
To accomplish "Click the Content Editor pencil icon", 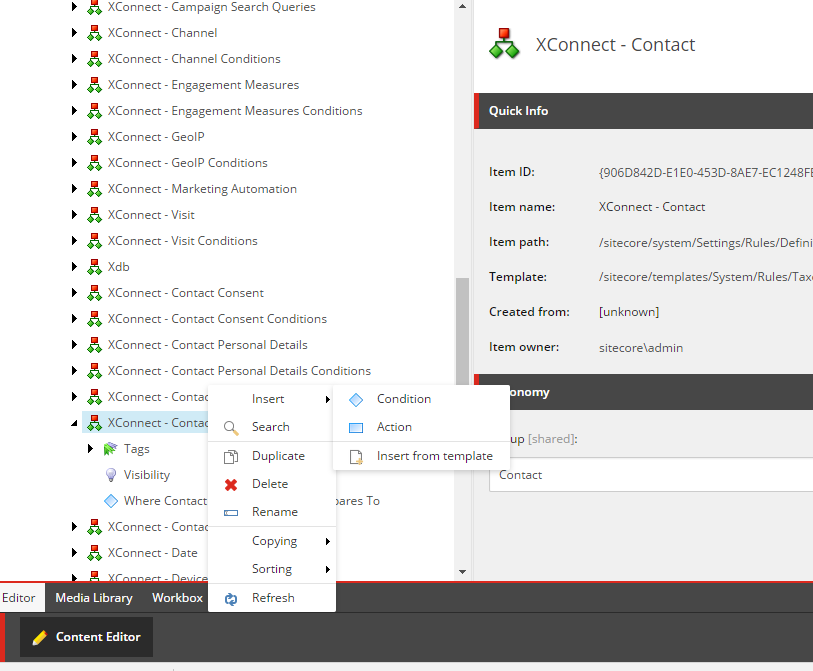I will [x=39, y=637].
